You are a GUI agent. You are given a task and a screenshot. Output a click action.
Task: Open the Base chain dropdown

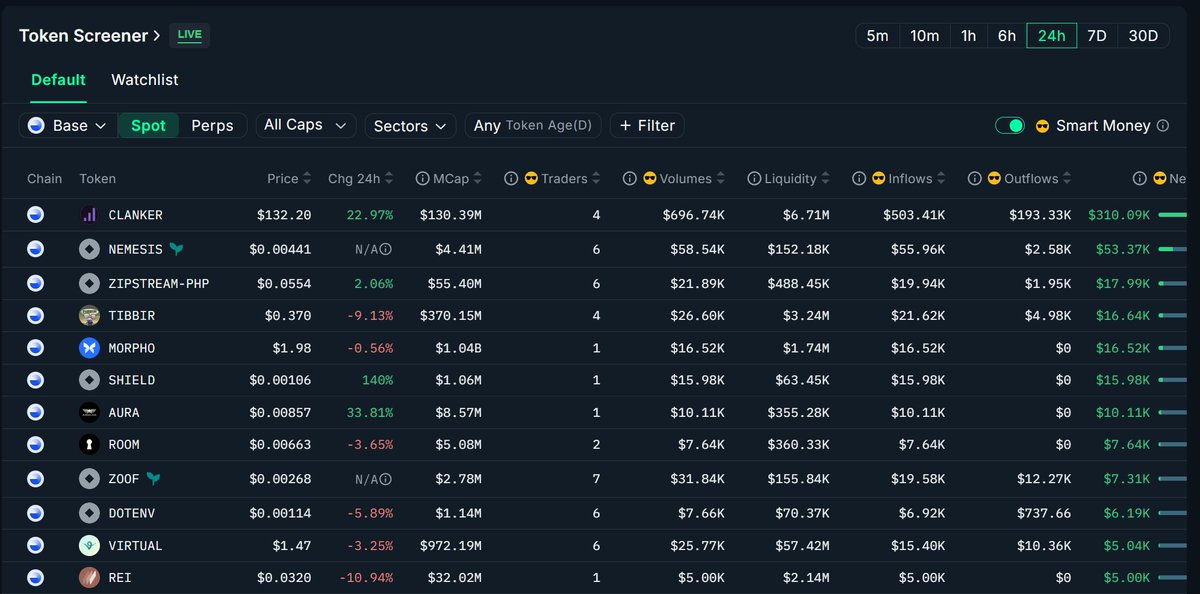pyautogui.click(x=67, y=126)
